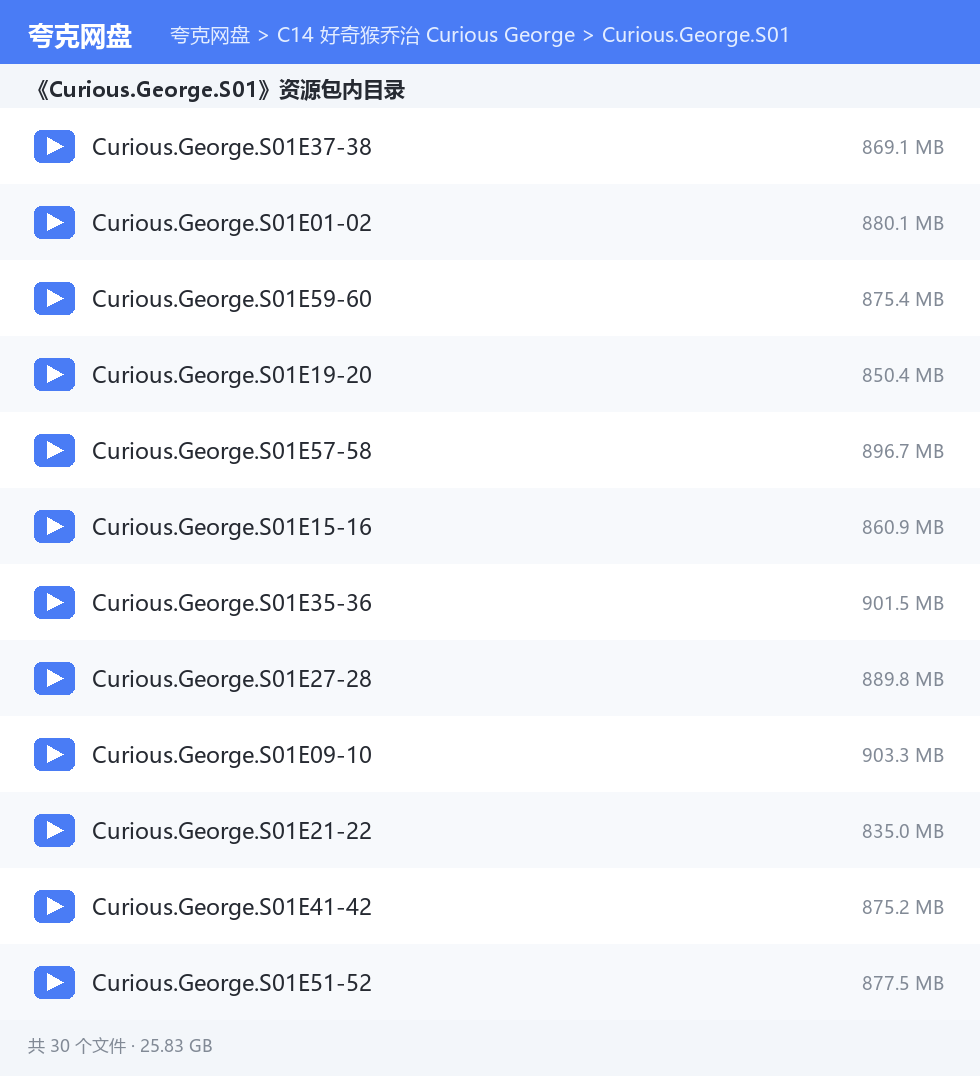Screen dimensions: 980x1076
Task: Click the video icon for Curious.George.S01E15-16
Action: [x=54, y=526]
